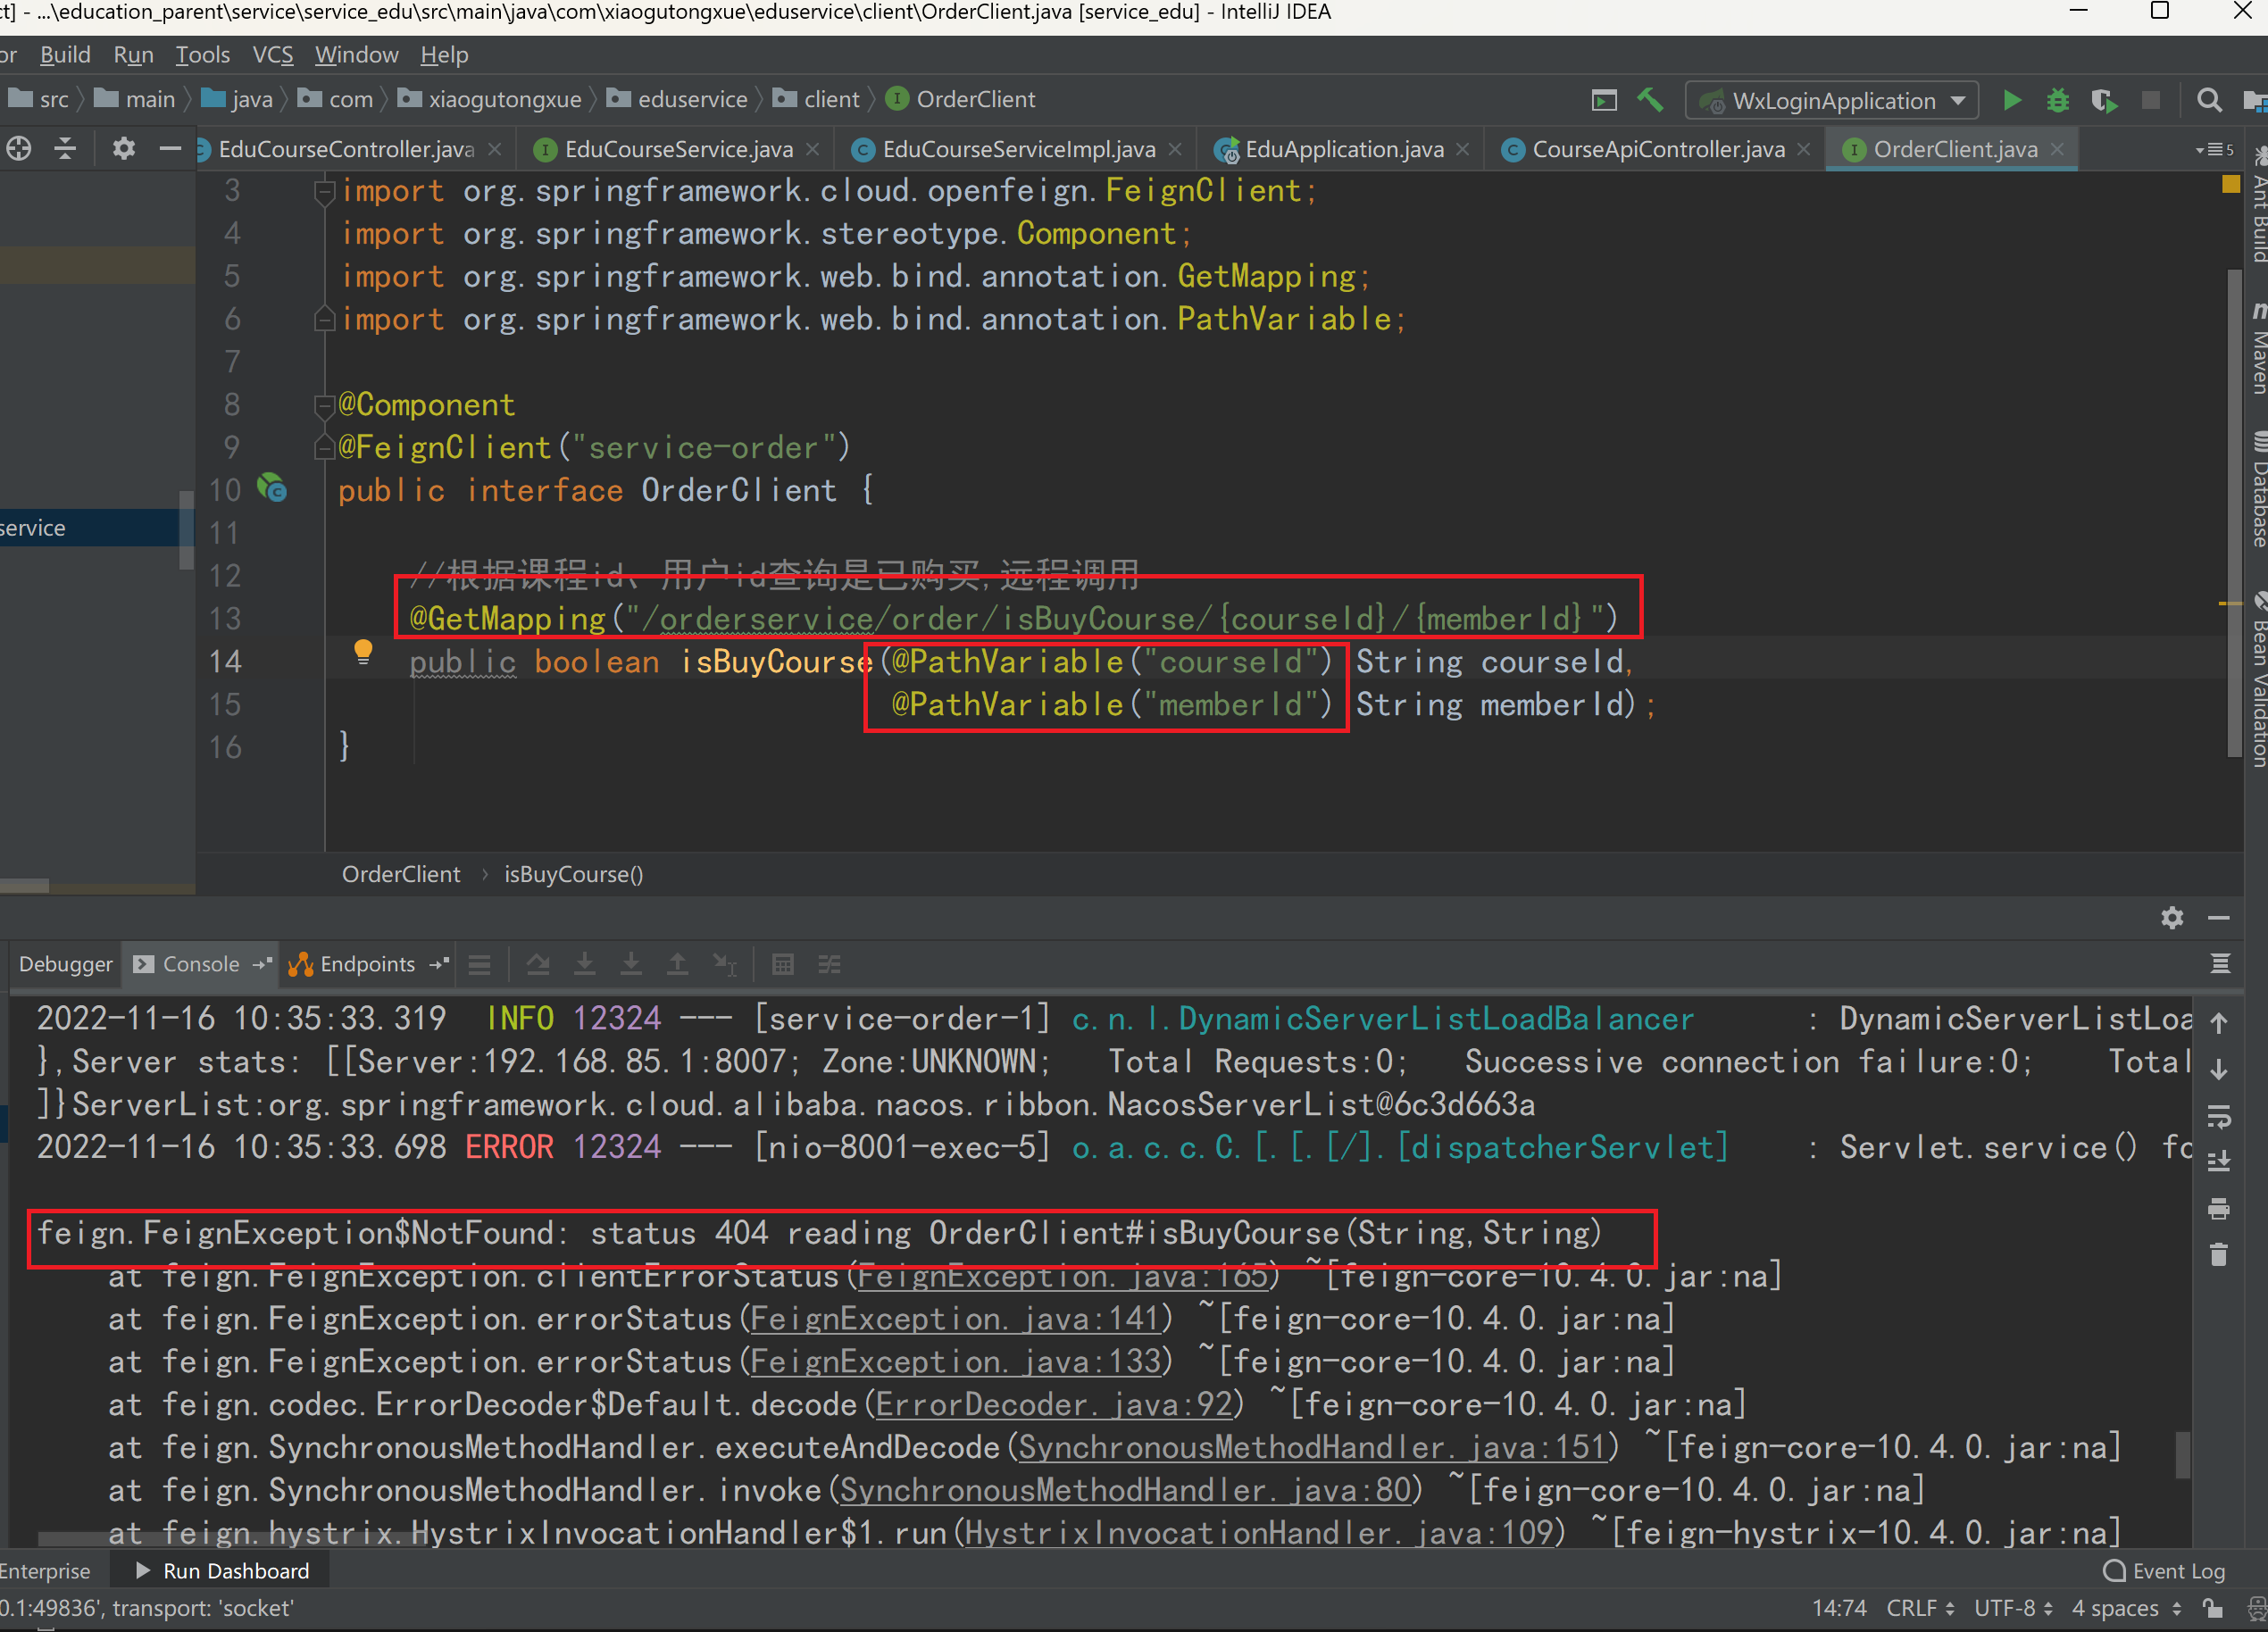Open HystrixInvocationHandler.java:109 link
Viewport: 2268px width, 1632px height.
(1259, 1533)
